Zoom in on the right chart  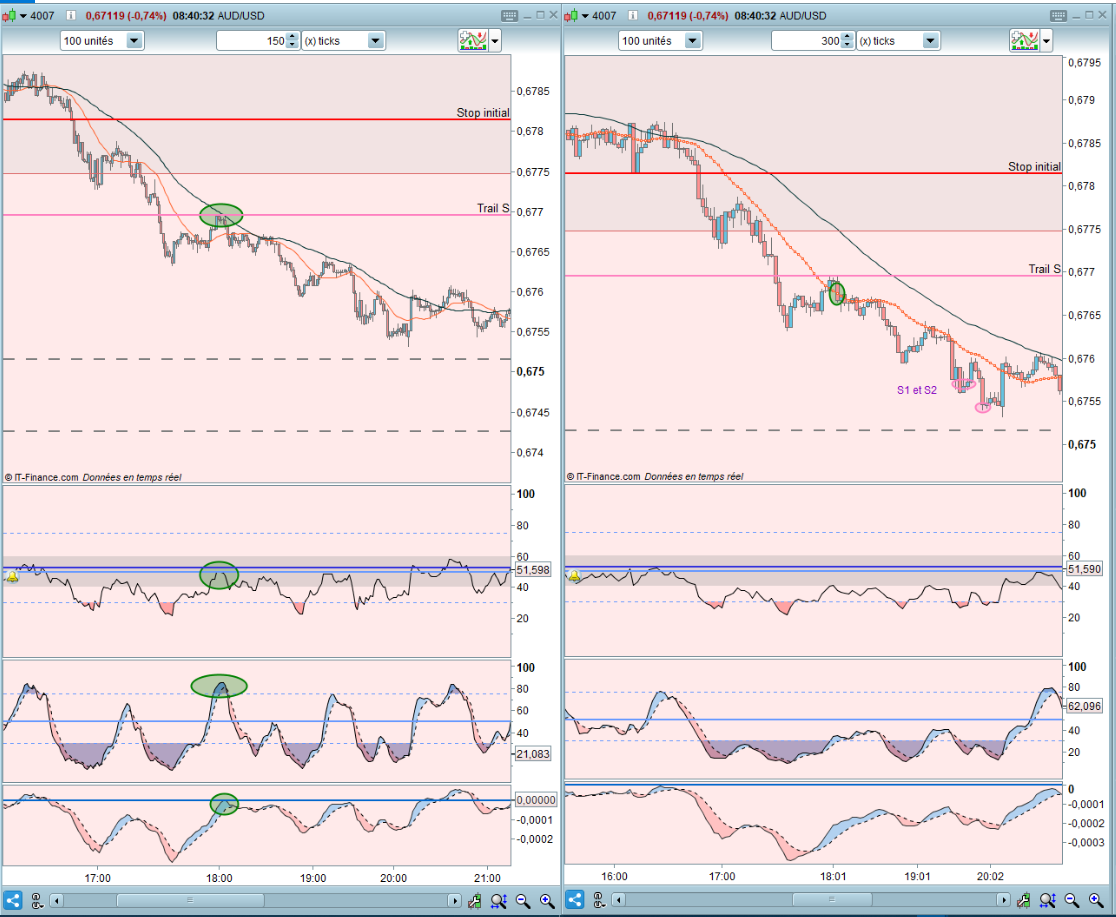1096,901
